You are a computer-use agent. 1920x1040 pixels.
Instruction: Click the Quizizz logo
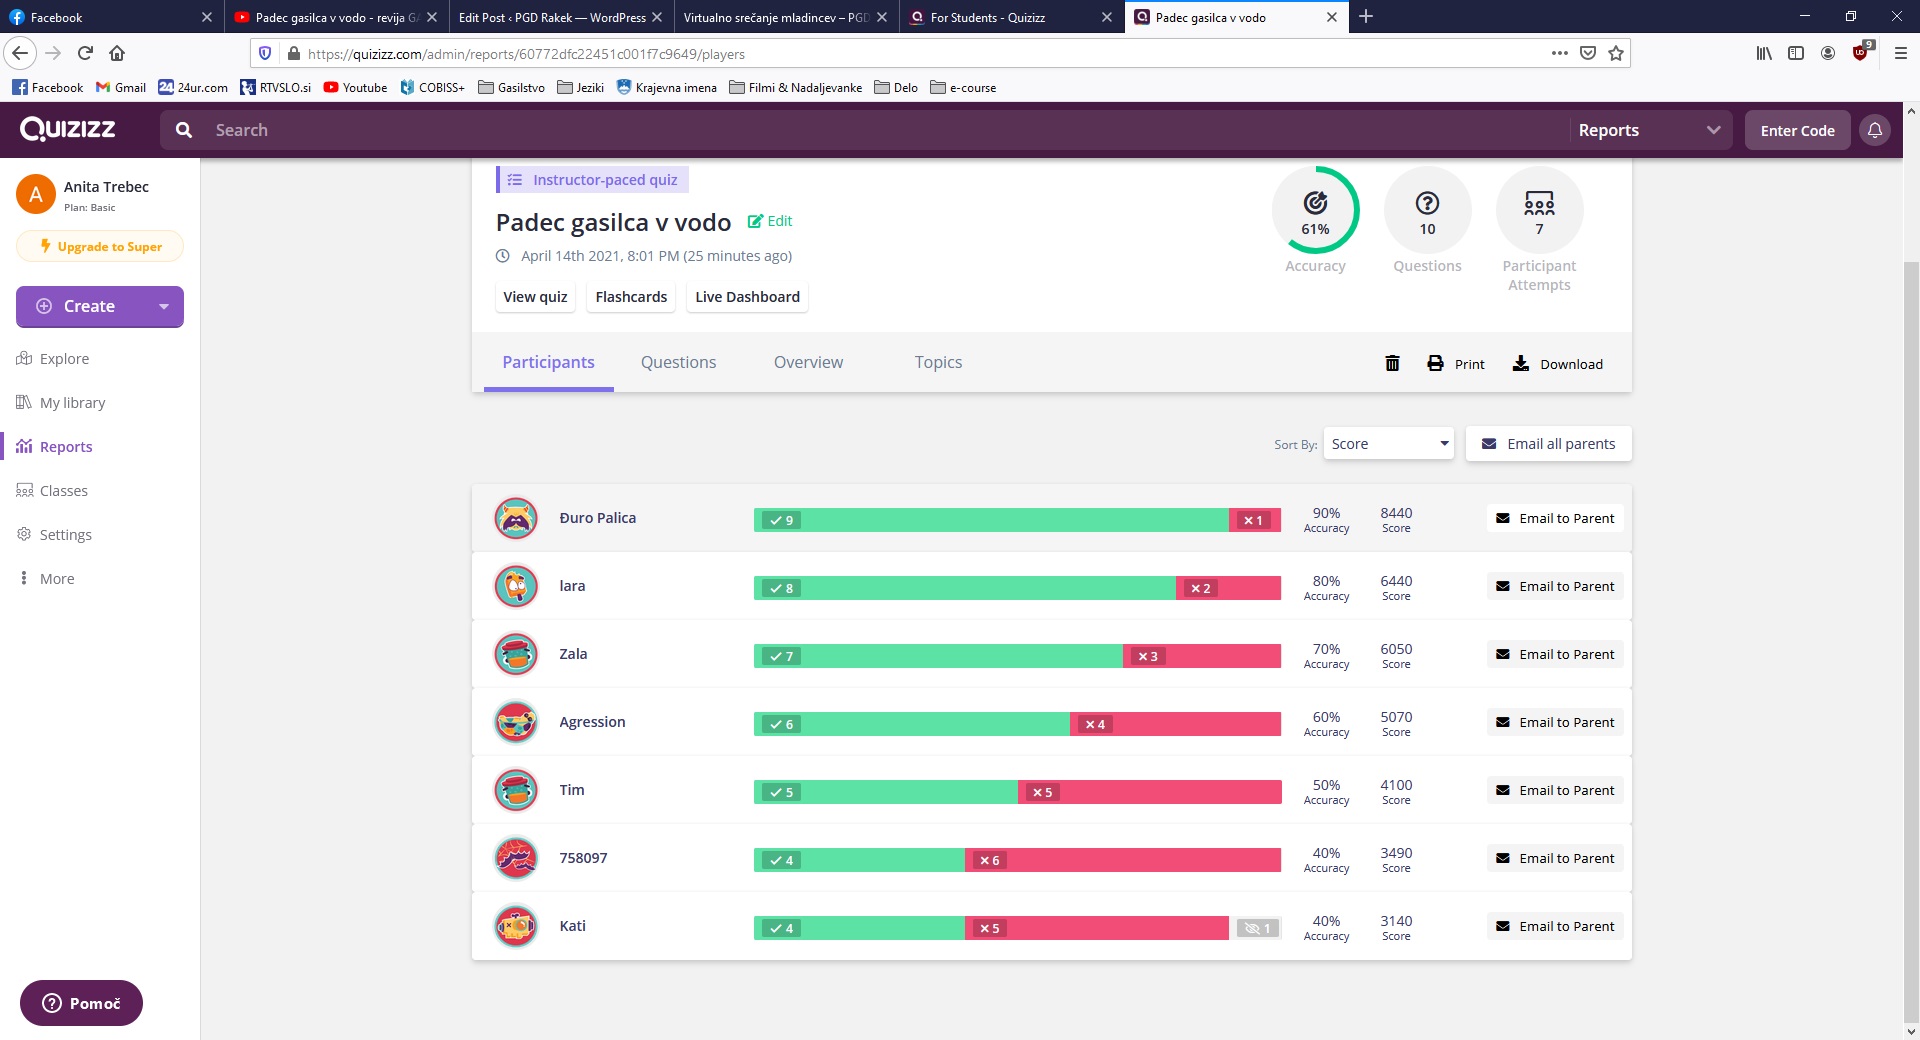68,130
